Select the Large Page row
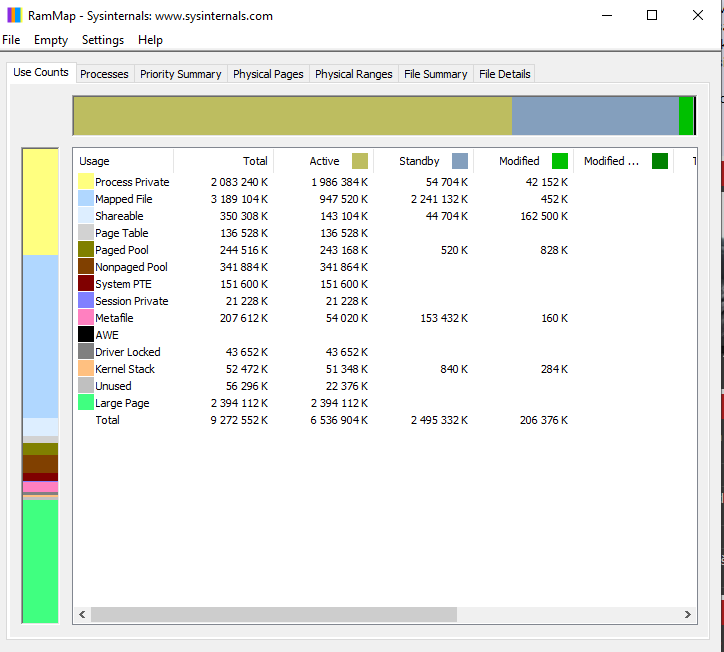This screenshot has height=652, width=724. [122, 403]
